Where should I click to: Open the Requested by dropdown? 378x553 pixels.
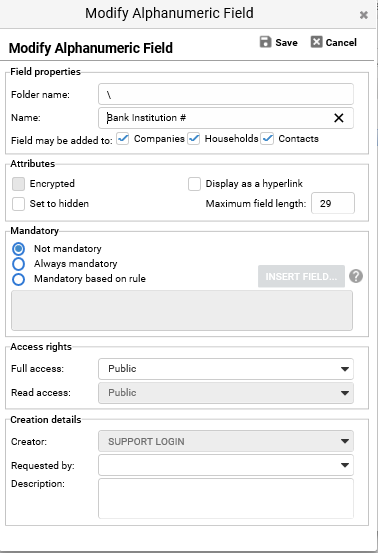click(226, 465)
